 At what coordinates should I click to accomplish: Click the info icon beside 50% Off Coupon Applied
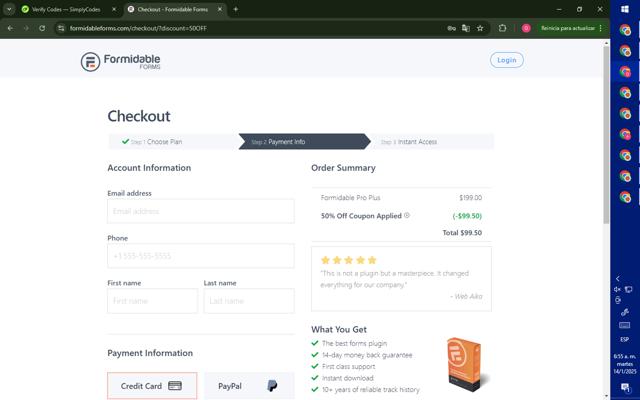click(407, 215)
